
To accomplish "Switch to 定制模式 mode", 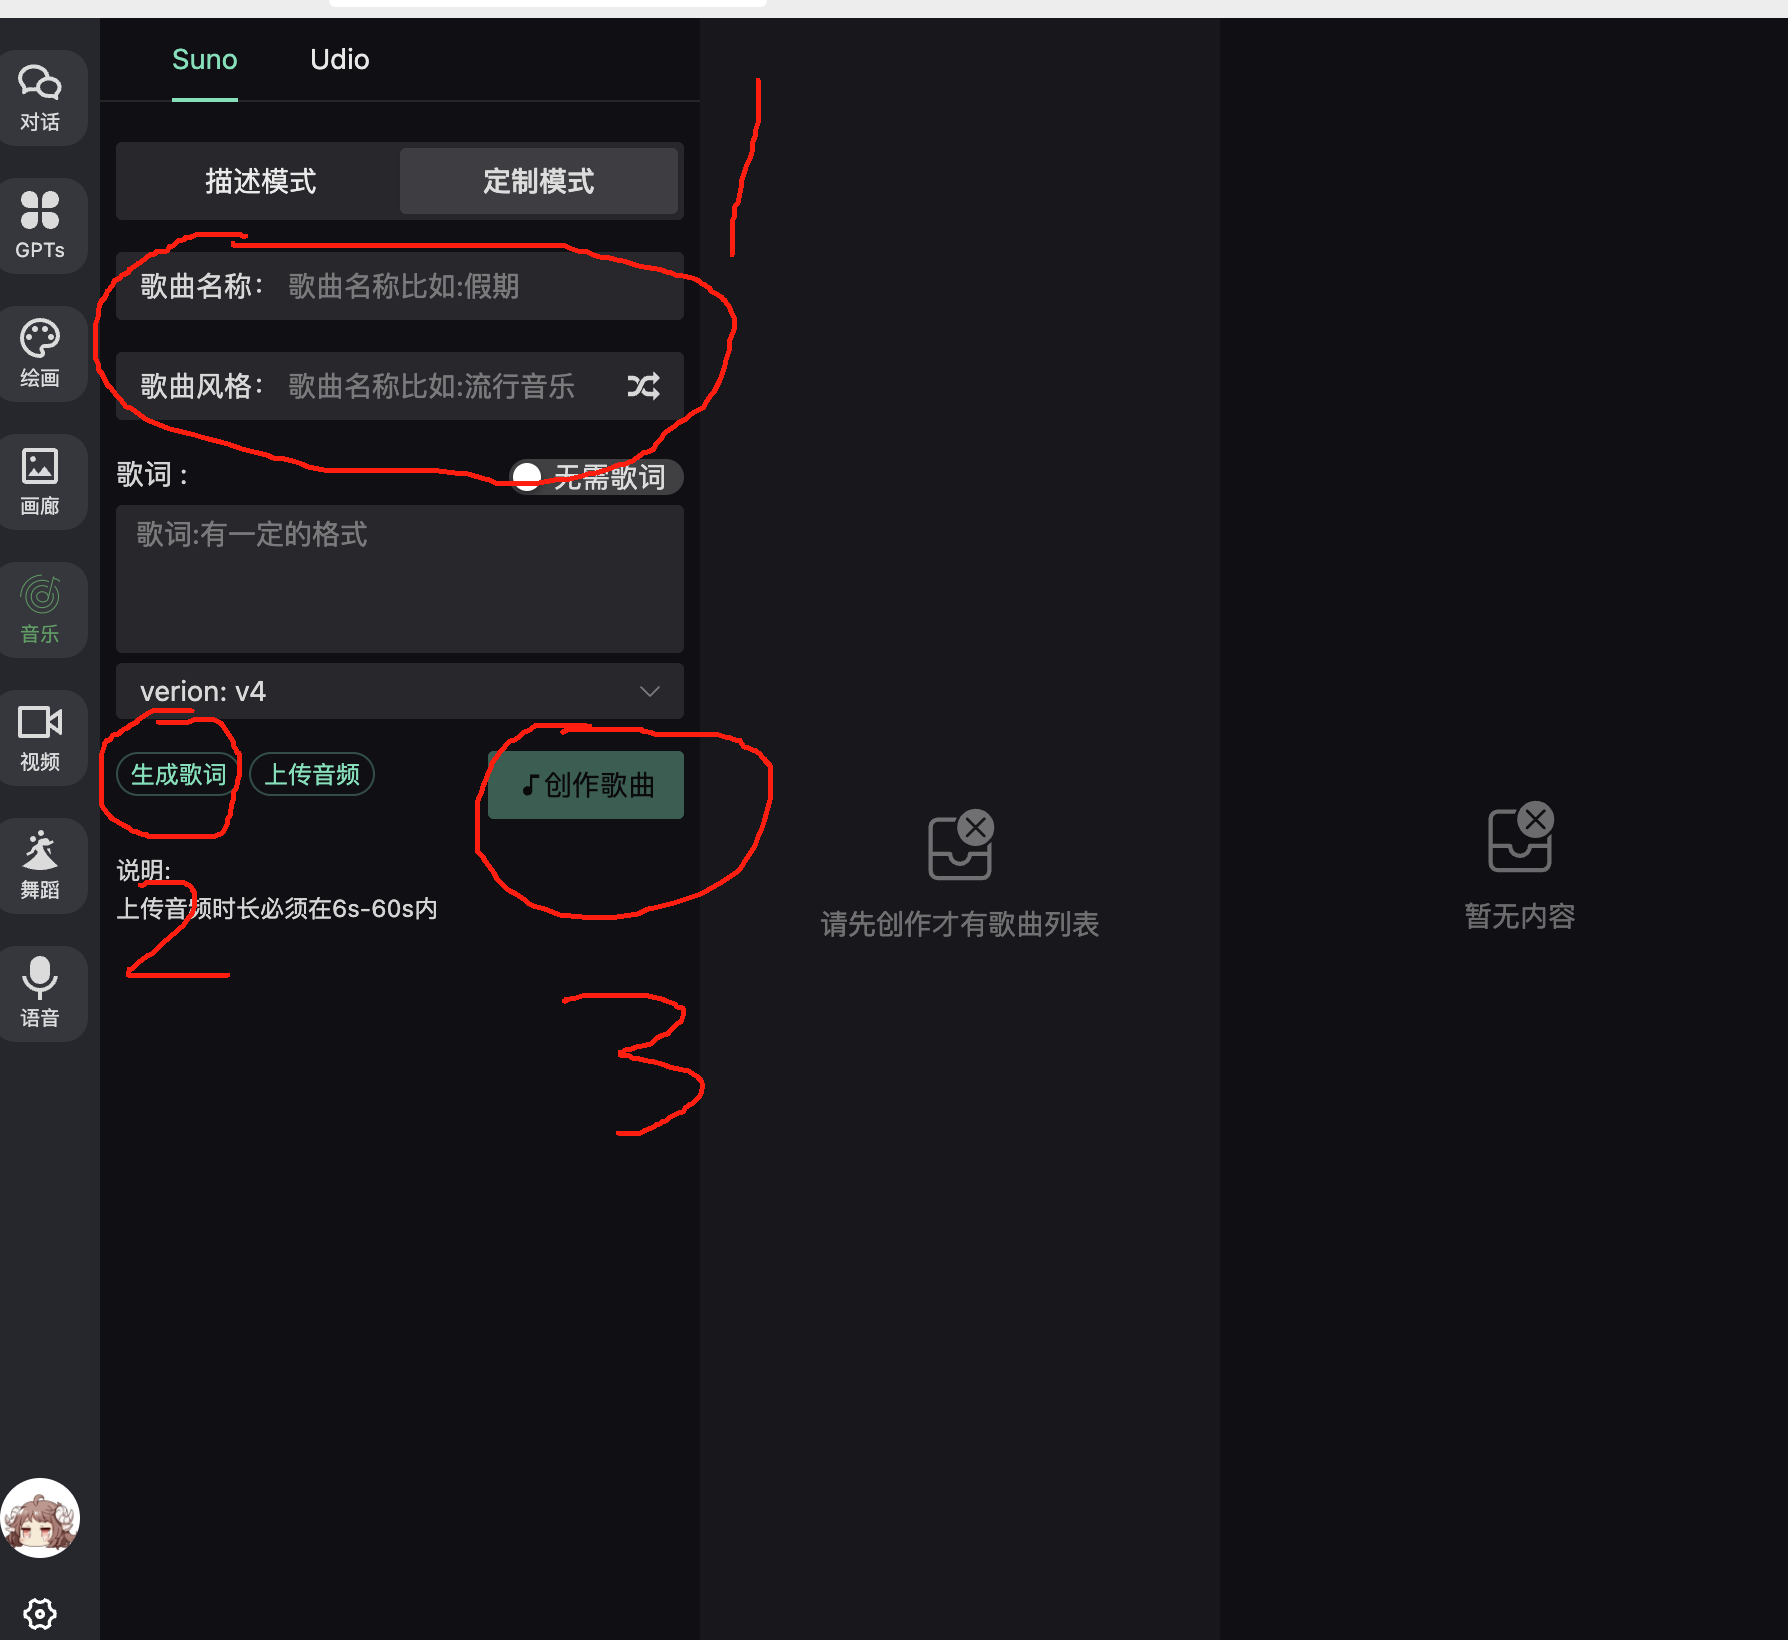I will pyautogui.click(x=539, y=181).
